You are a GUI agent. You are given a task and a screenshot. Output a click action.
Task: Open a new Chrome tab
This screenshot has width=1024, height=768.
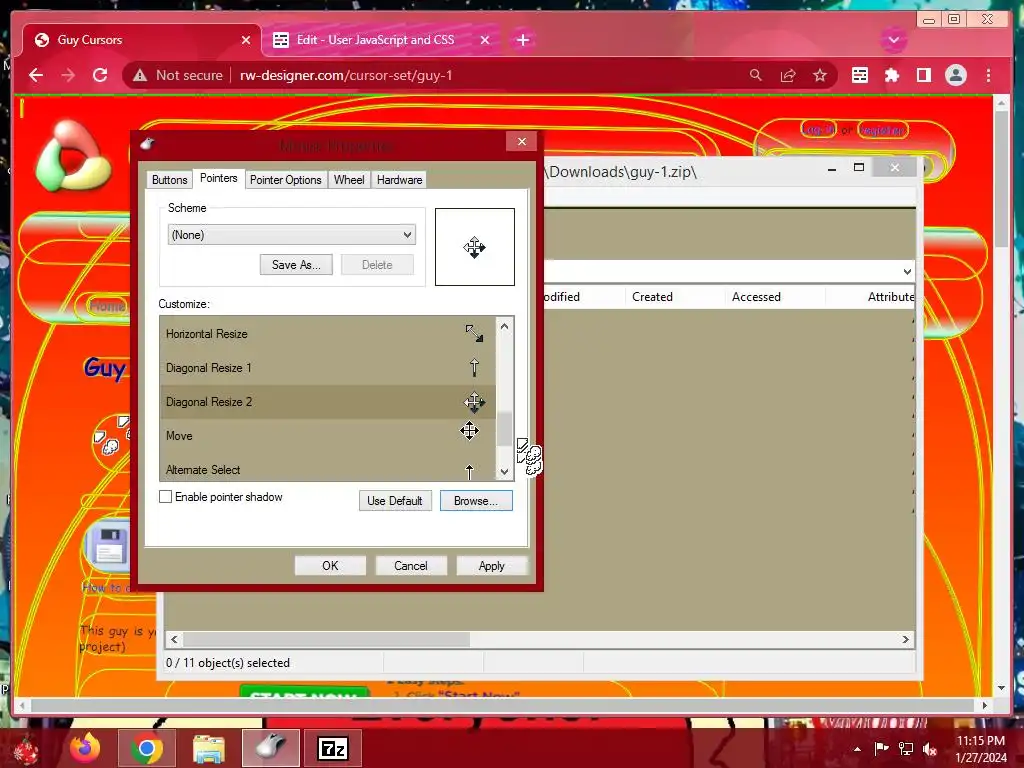click(x=522, y=40)
